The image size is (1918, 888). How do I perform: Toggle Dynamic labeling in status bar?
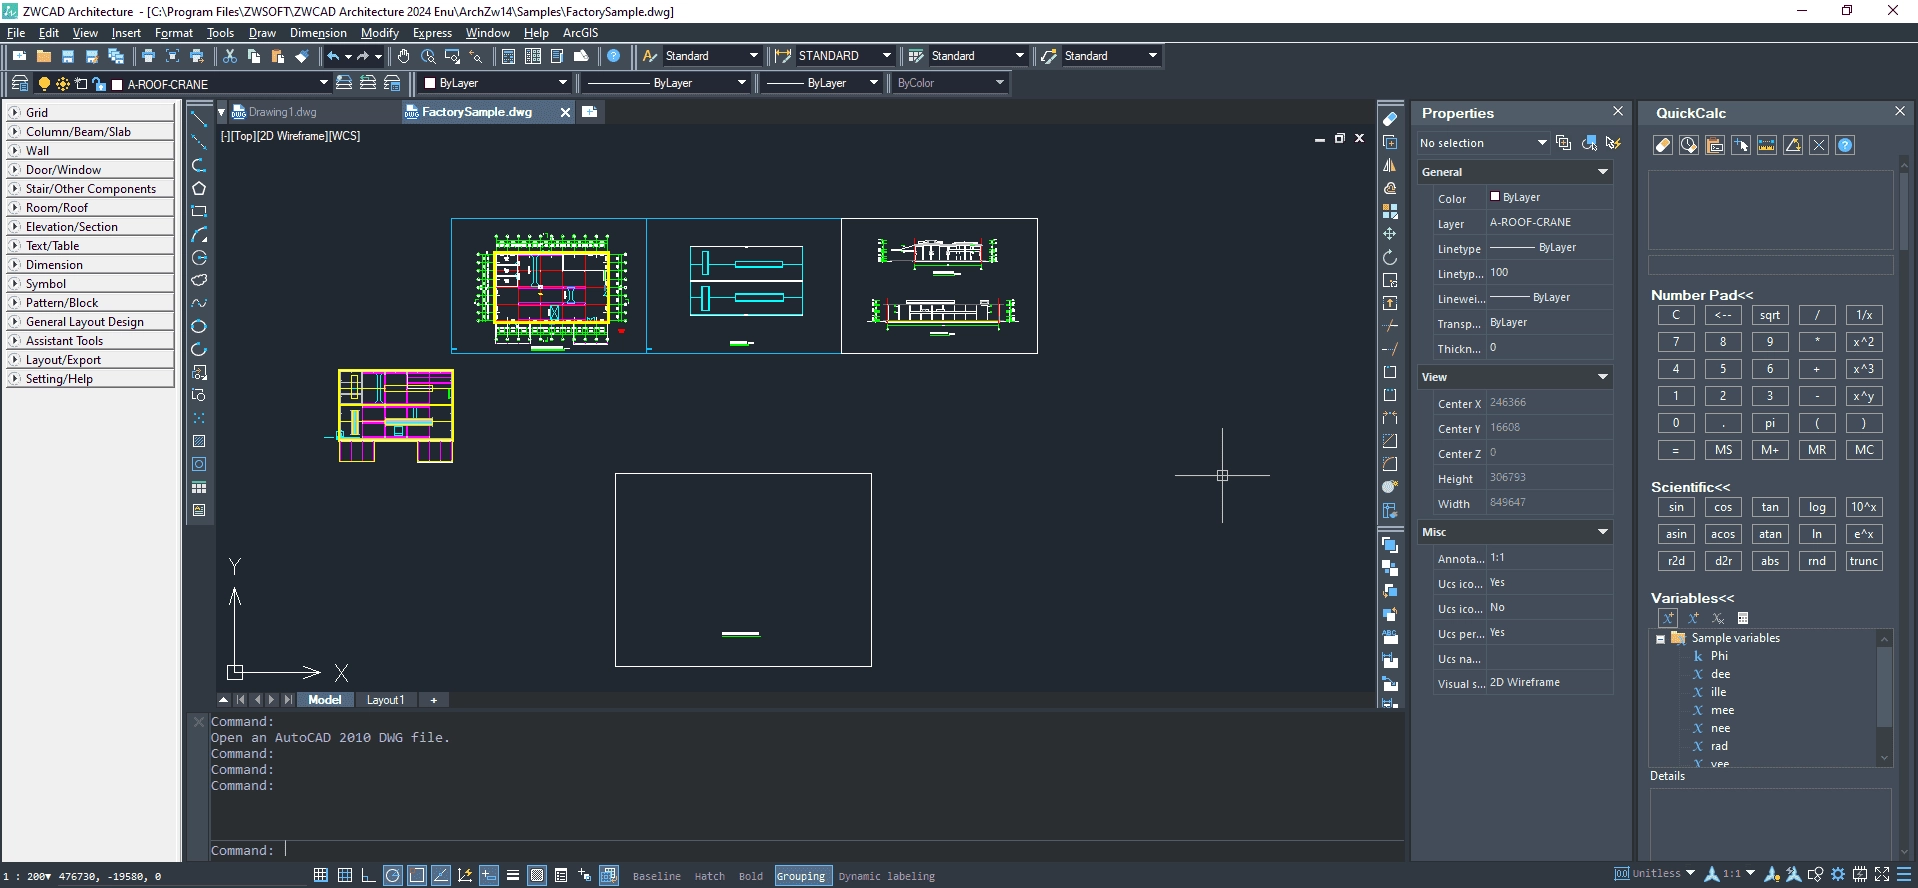point(887,876)
